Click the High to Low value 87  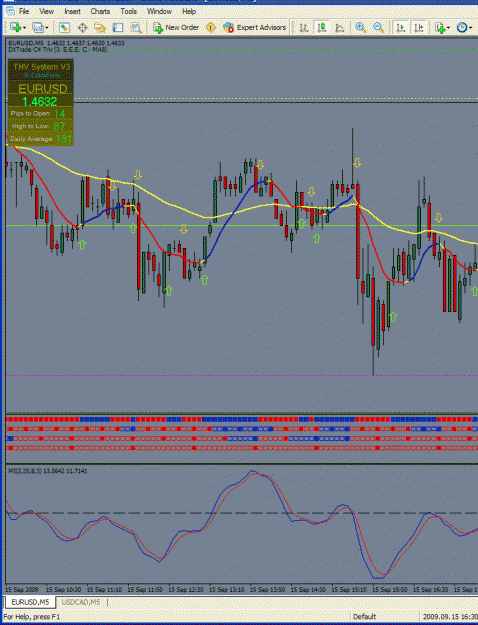59,127
